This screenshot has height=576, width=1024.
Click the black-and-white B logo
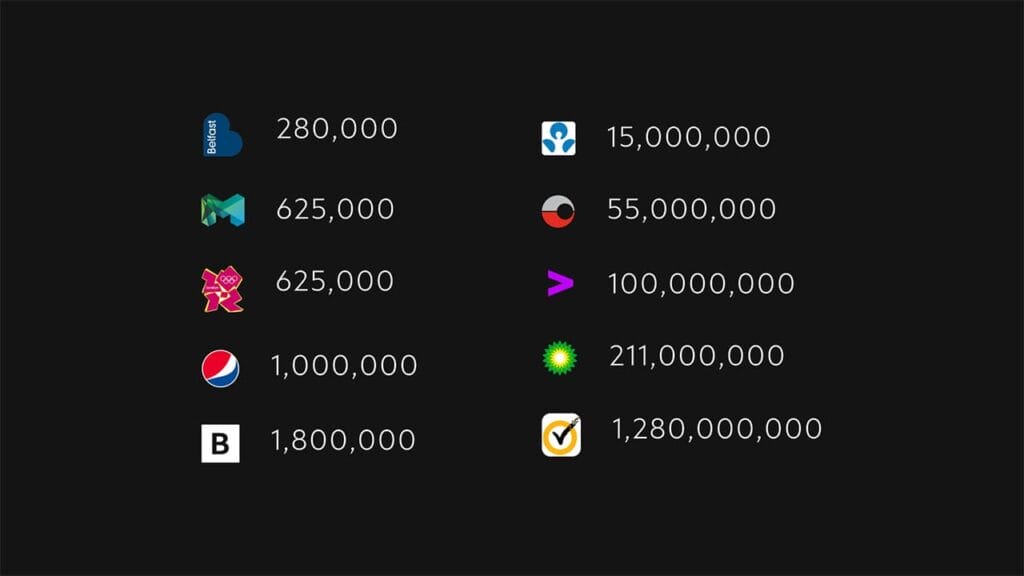(220, 443)
